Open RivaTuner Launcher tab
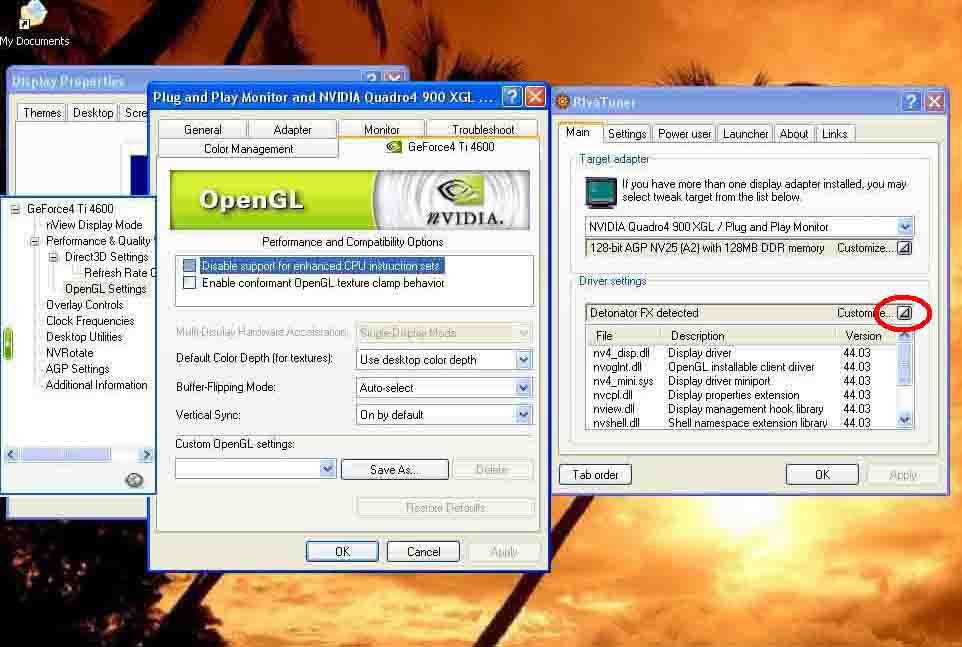962x647 pixels. pyautogui.click(x=745, y=134)
